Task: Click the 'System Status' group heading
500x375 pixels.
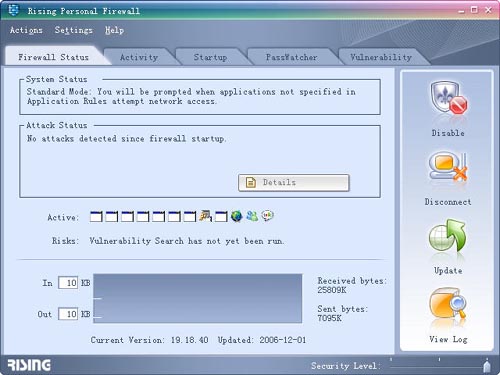Action: [57, 79]
